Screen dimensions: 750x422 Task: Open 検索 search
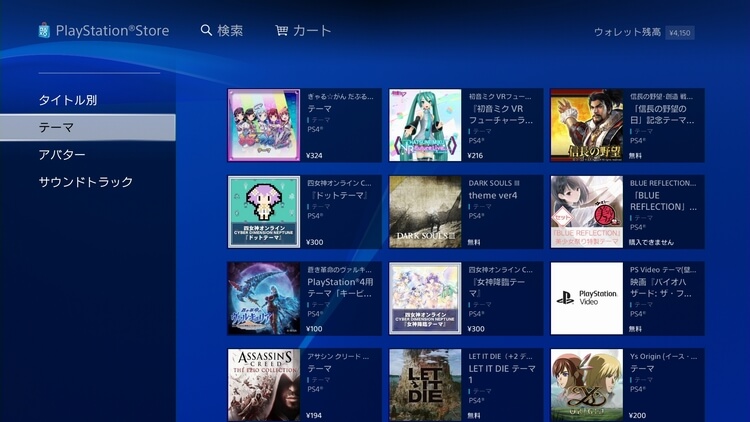click(x=230, y=31)
